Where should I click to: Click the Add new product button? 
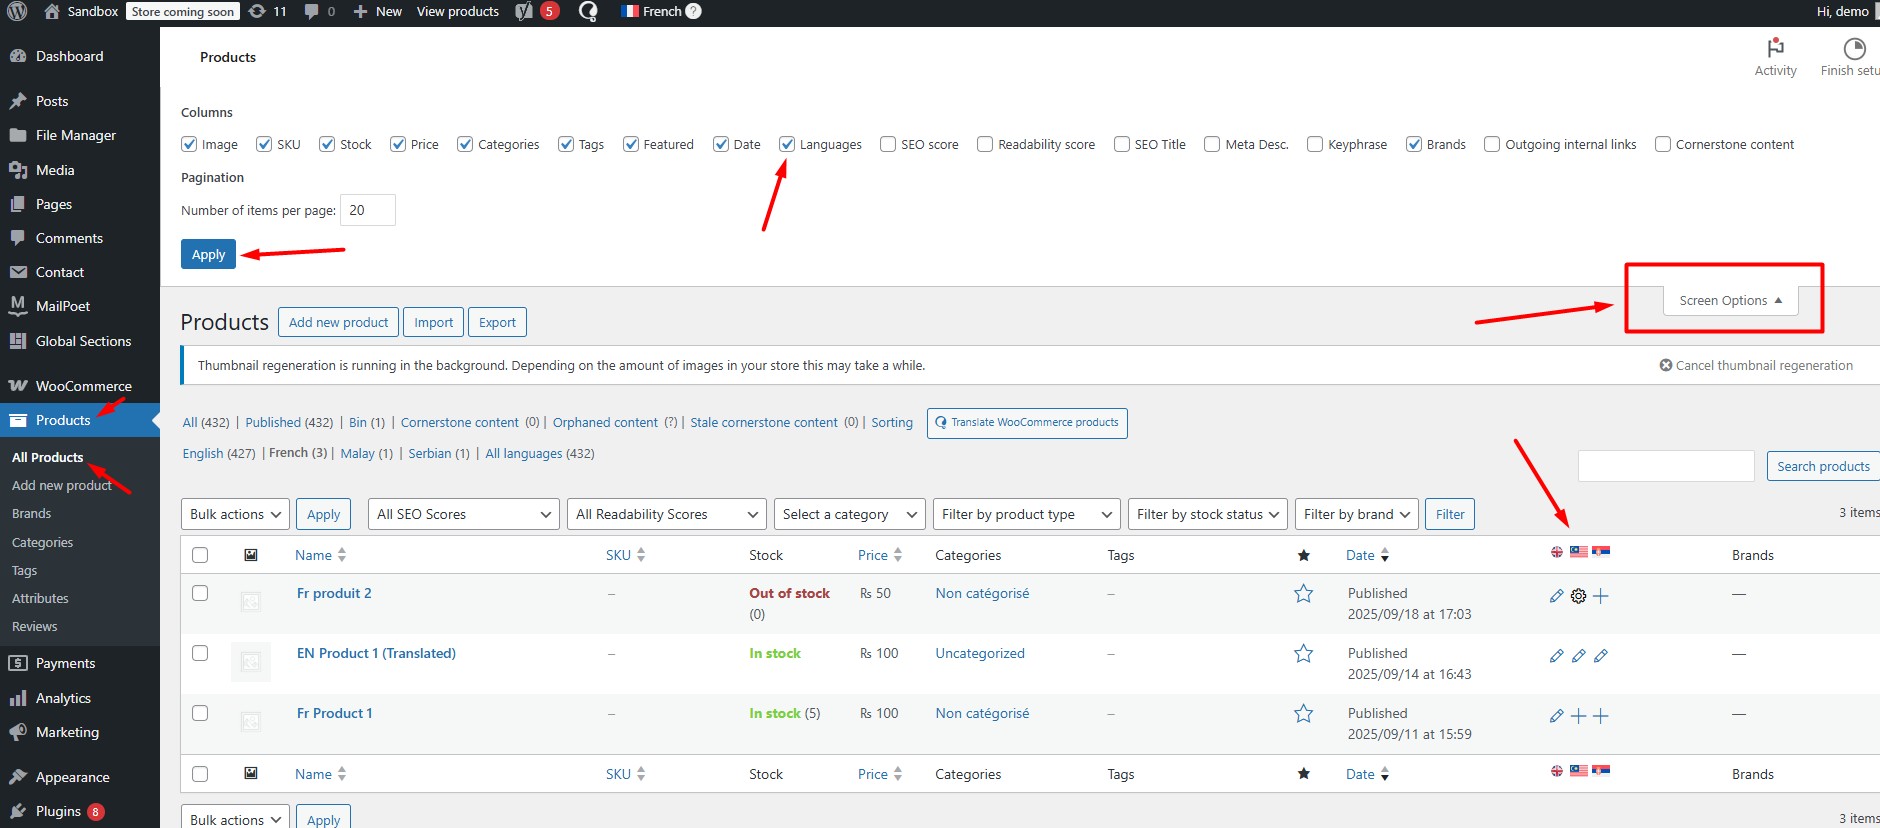coord(338,322)
